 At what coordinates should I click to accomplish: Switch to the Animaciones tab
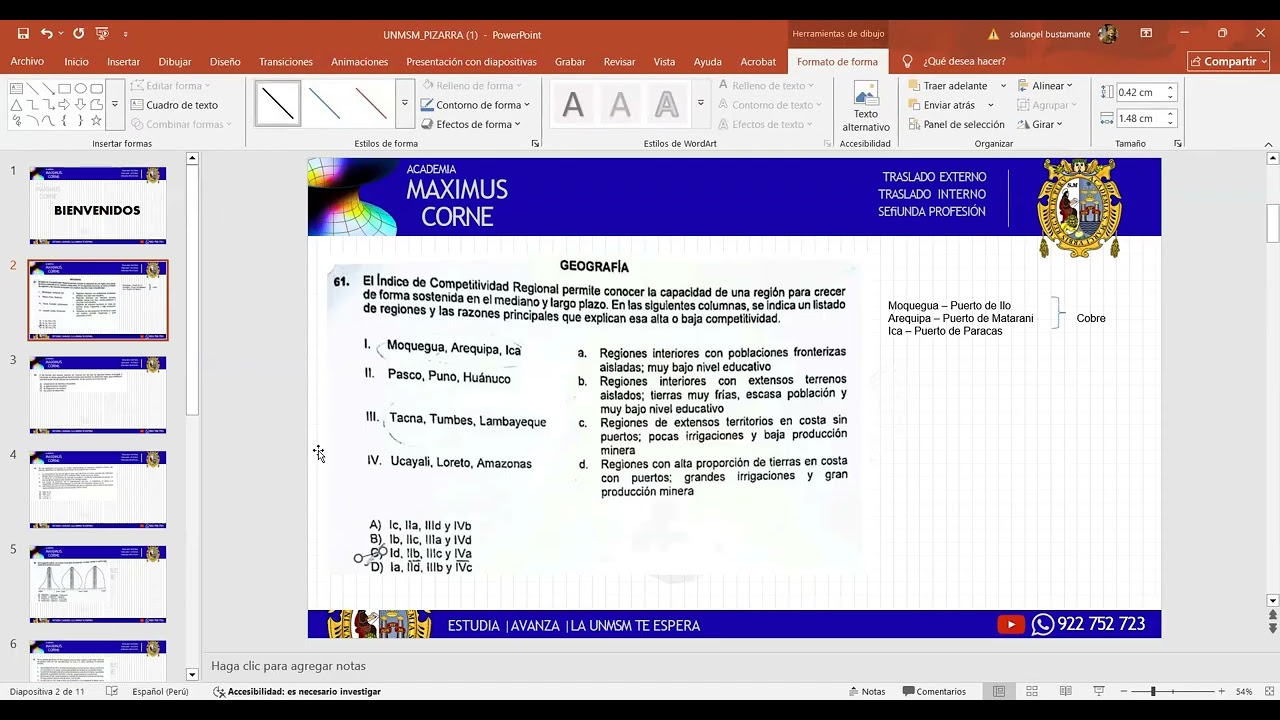(x=359, y=62)
